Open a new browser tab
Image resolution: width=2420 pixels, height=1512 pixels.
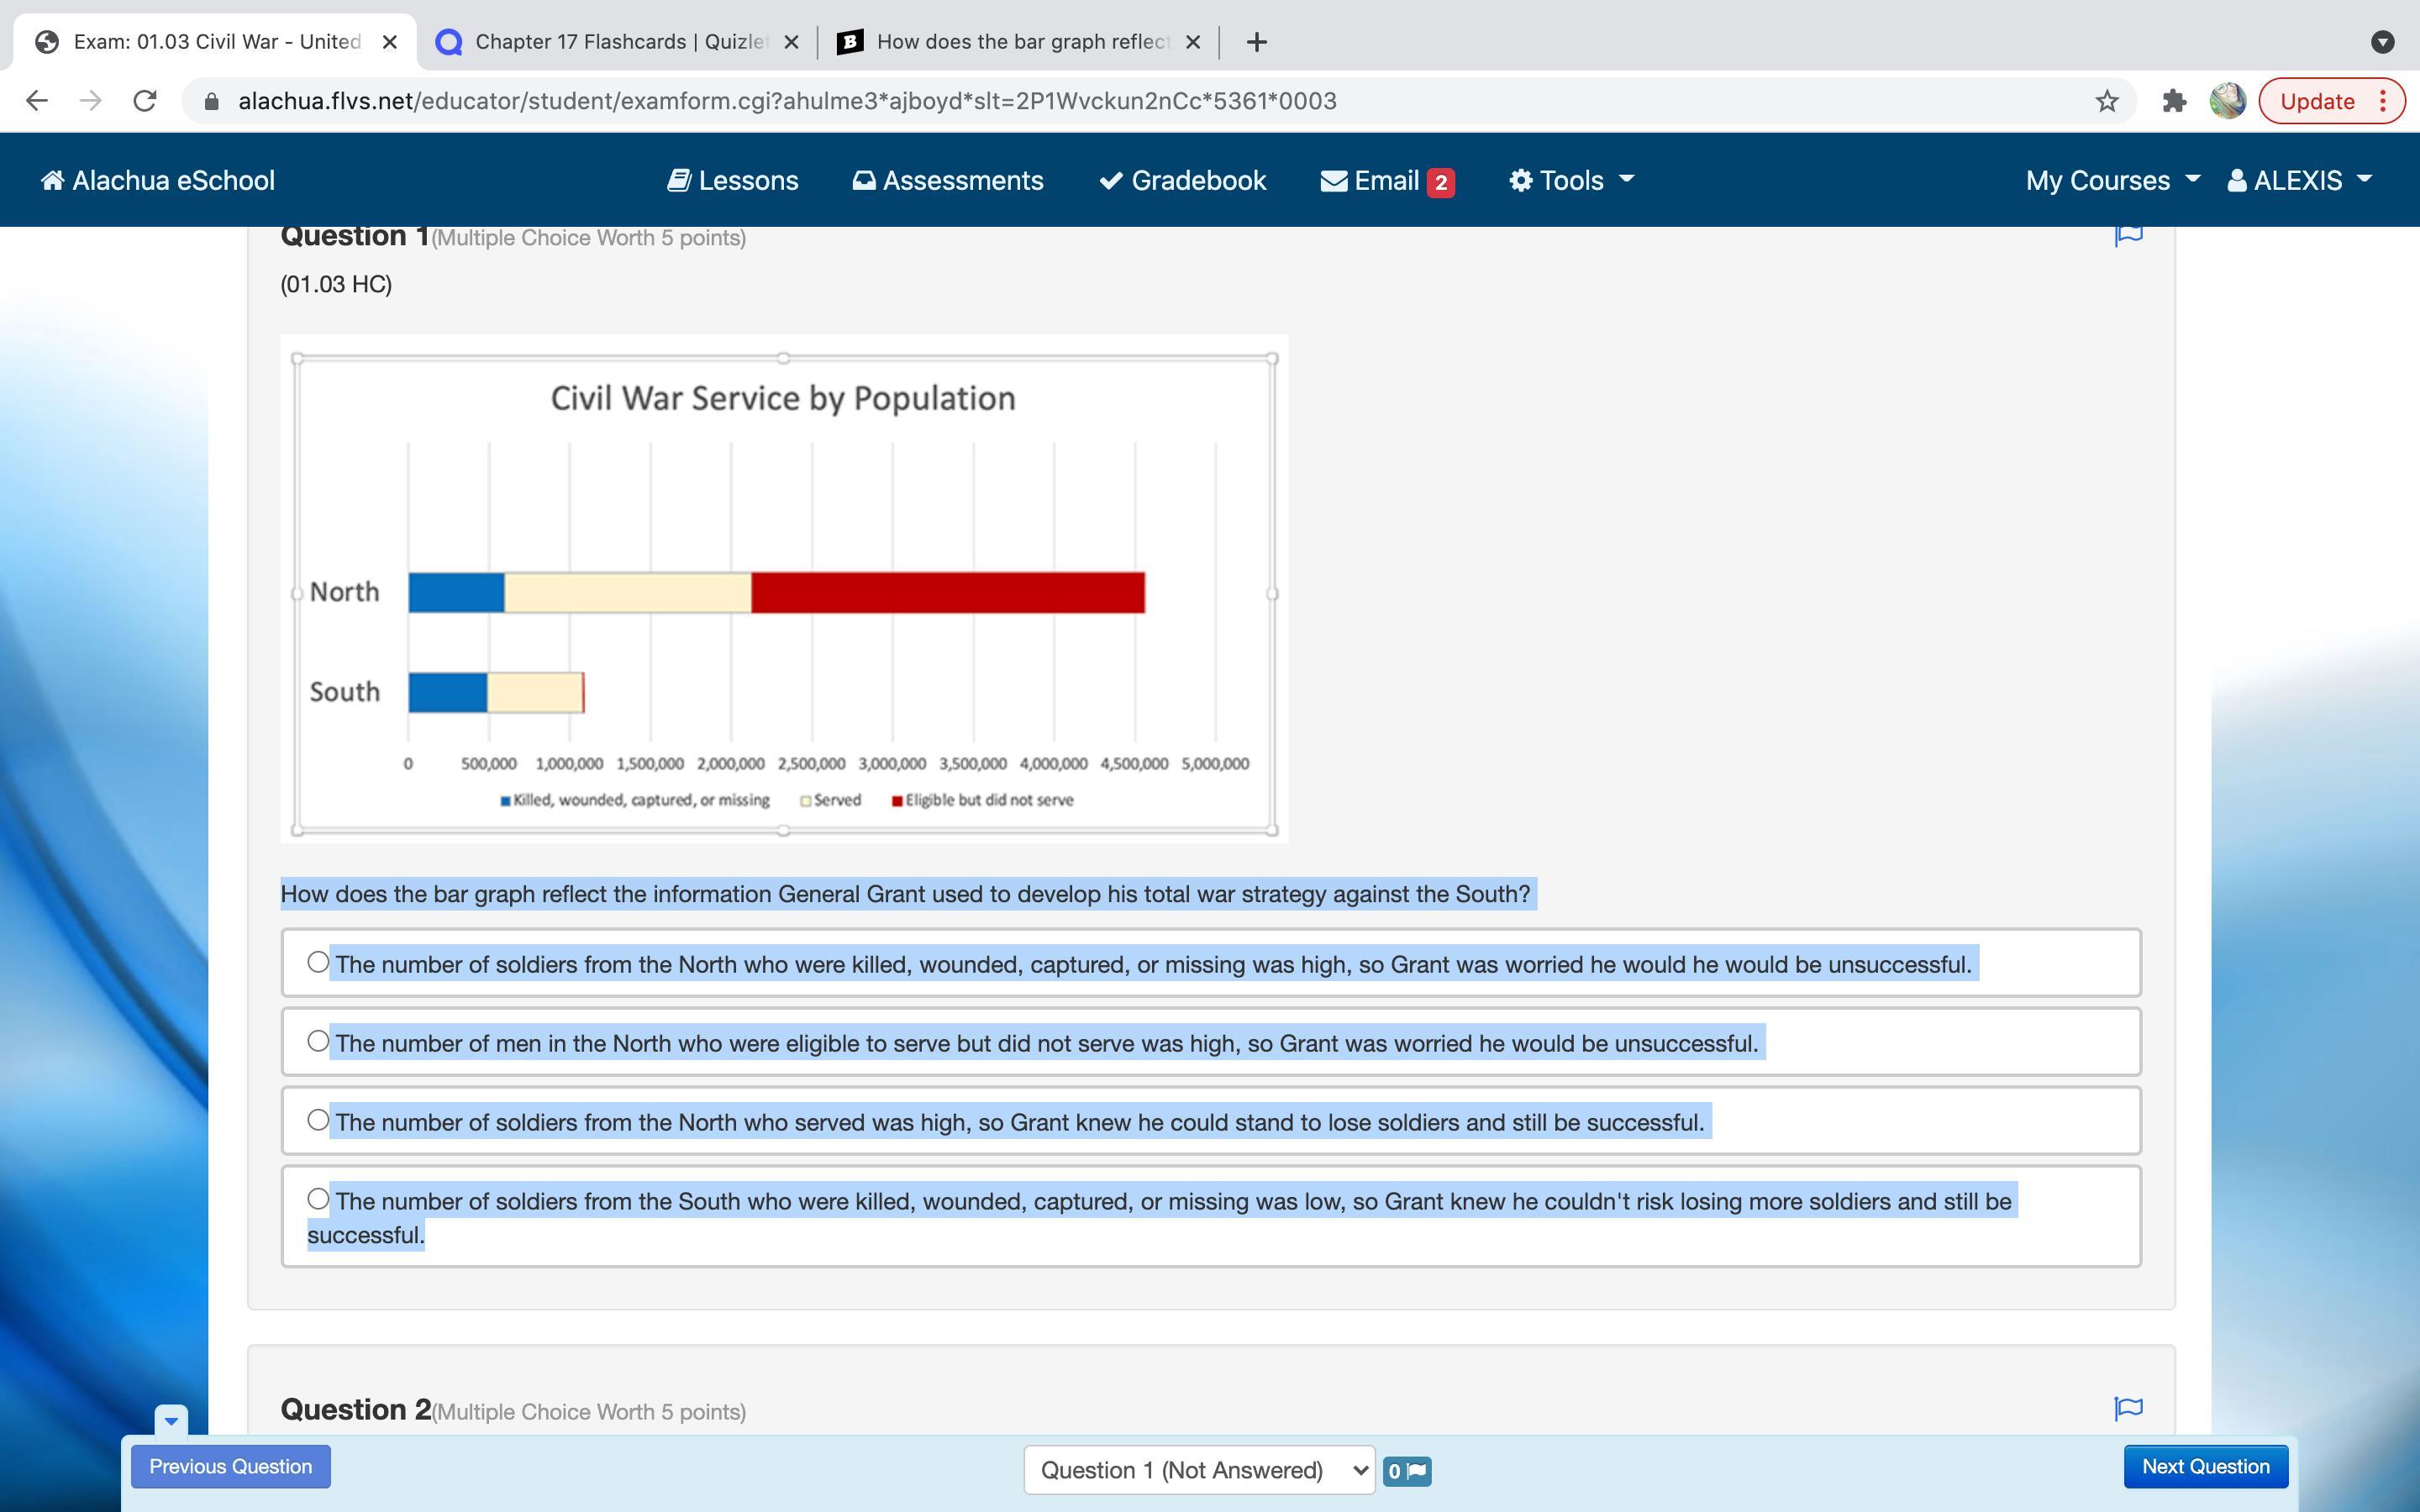(x=1257, y=42)
